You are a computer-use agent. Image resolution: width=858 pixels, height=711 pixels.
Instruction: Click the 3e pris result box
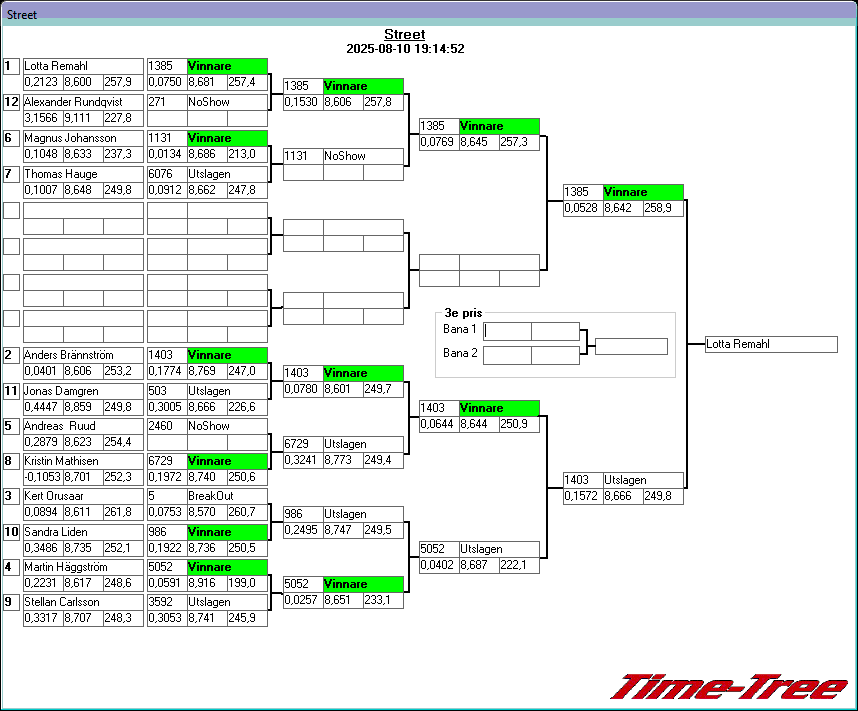click(x=630, y=346)
